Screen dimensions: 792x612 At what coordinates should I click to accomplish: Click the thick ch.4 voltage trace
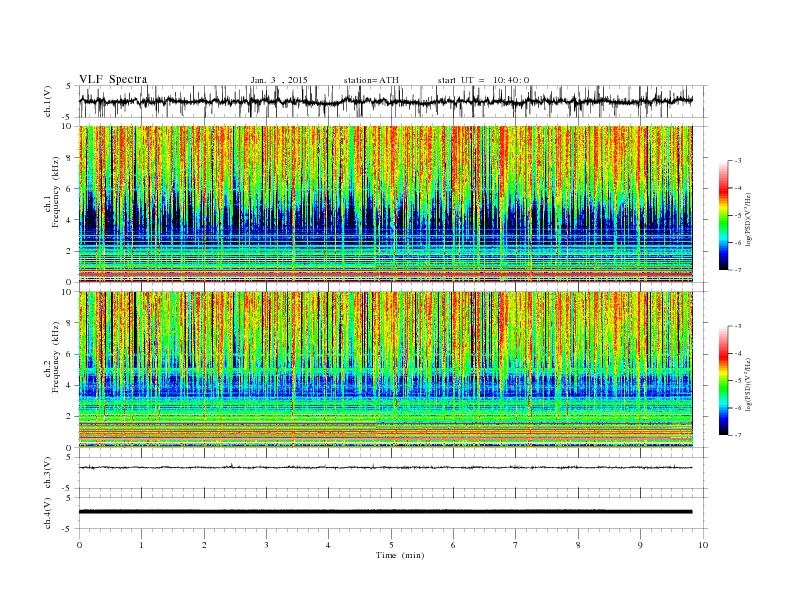(x=385, y=512)
